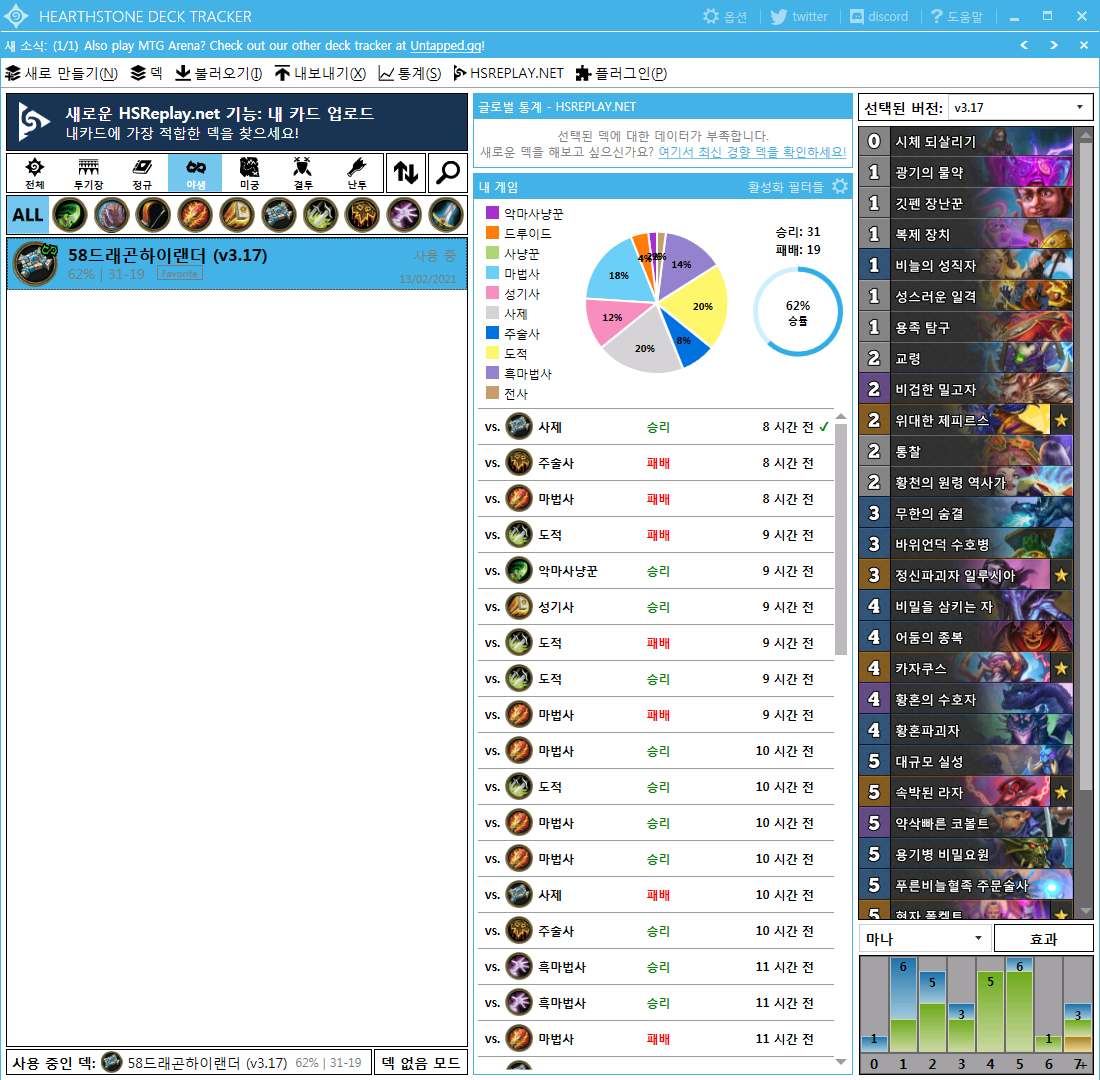1100x1080 pixels.
Task: Open 플러그인(P) plugins menu
Action: pos(622,73)
